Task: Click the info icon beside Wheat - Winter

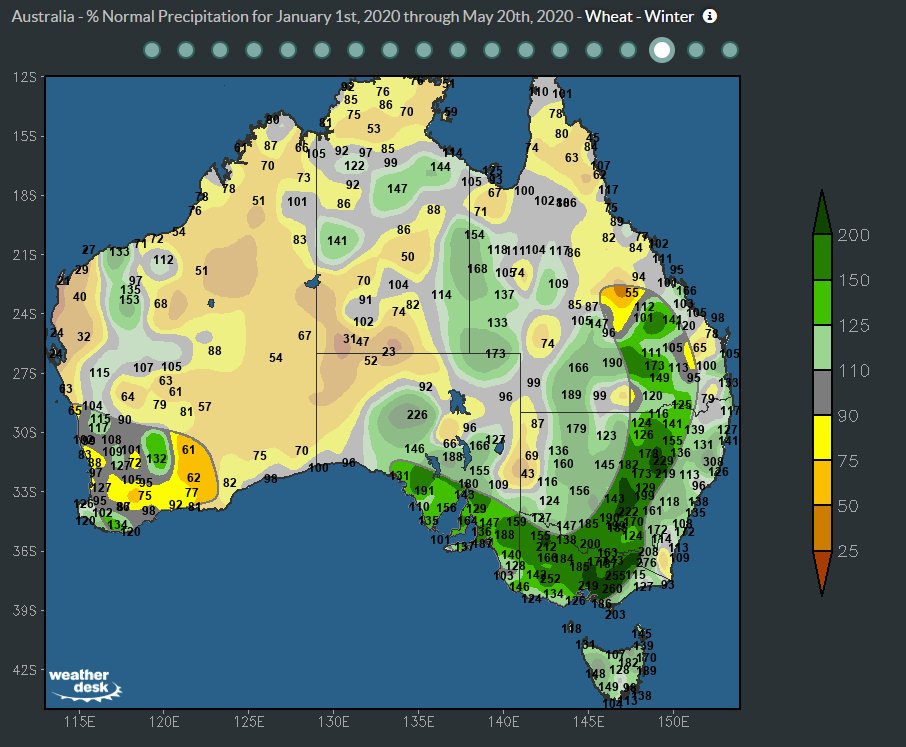Action: tap(710, 16)
